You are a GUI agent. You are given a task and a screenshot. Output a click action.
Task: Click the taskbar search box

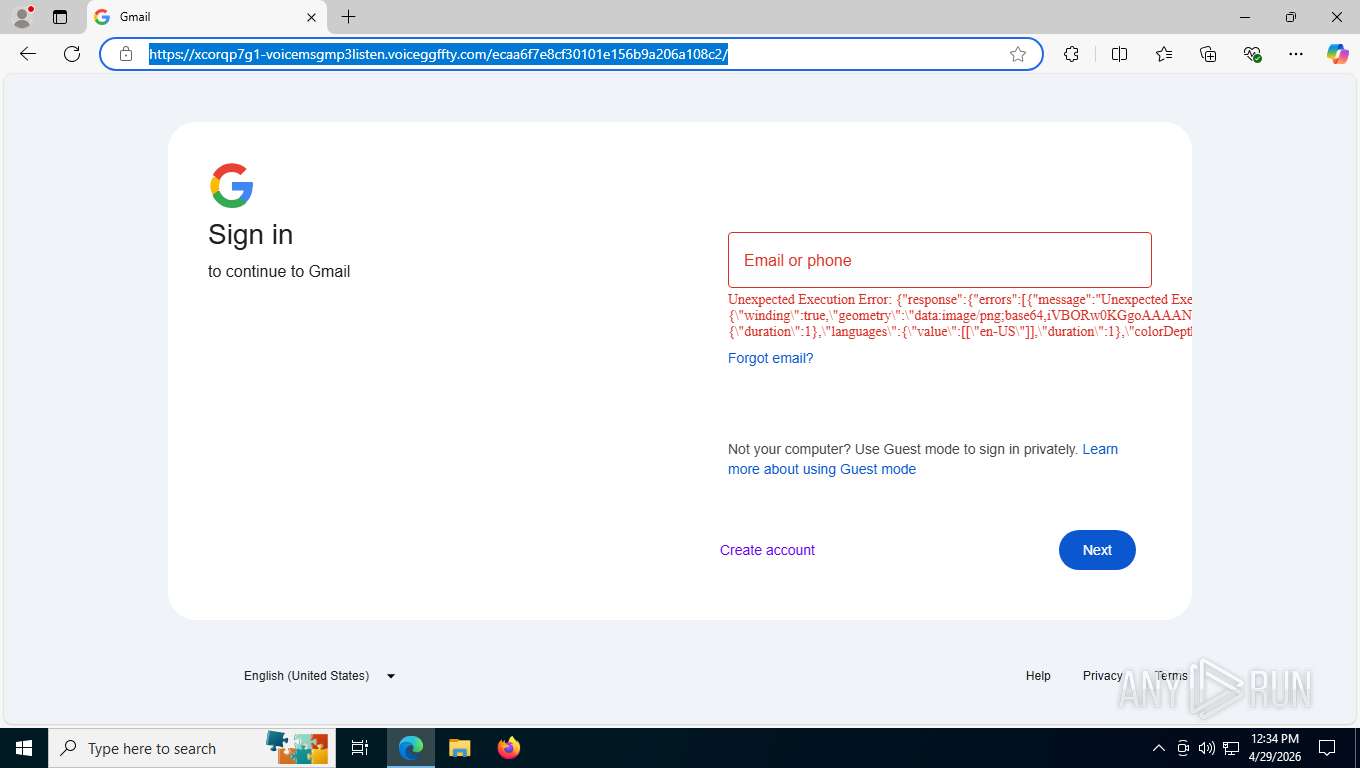point(190,748)
